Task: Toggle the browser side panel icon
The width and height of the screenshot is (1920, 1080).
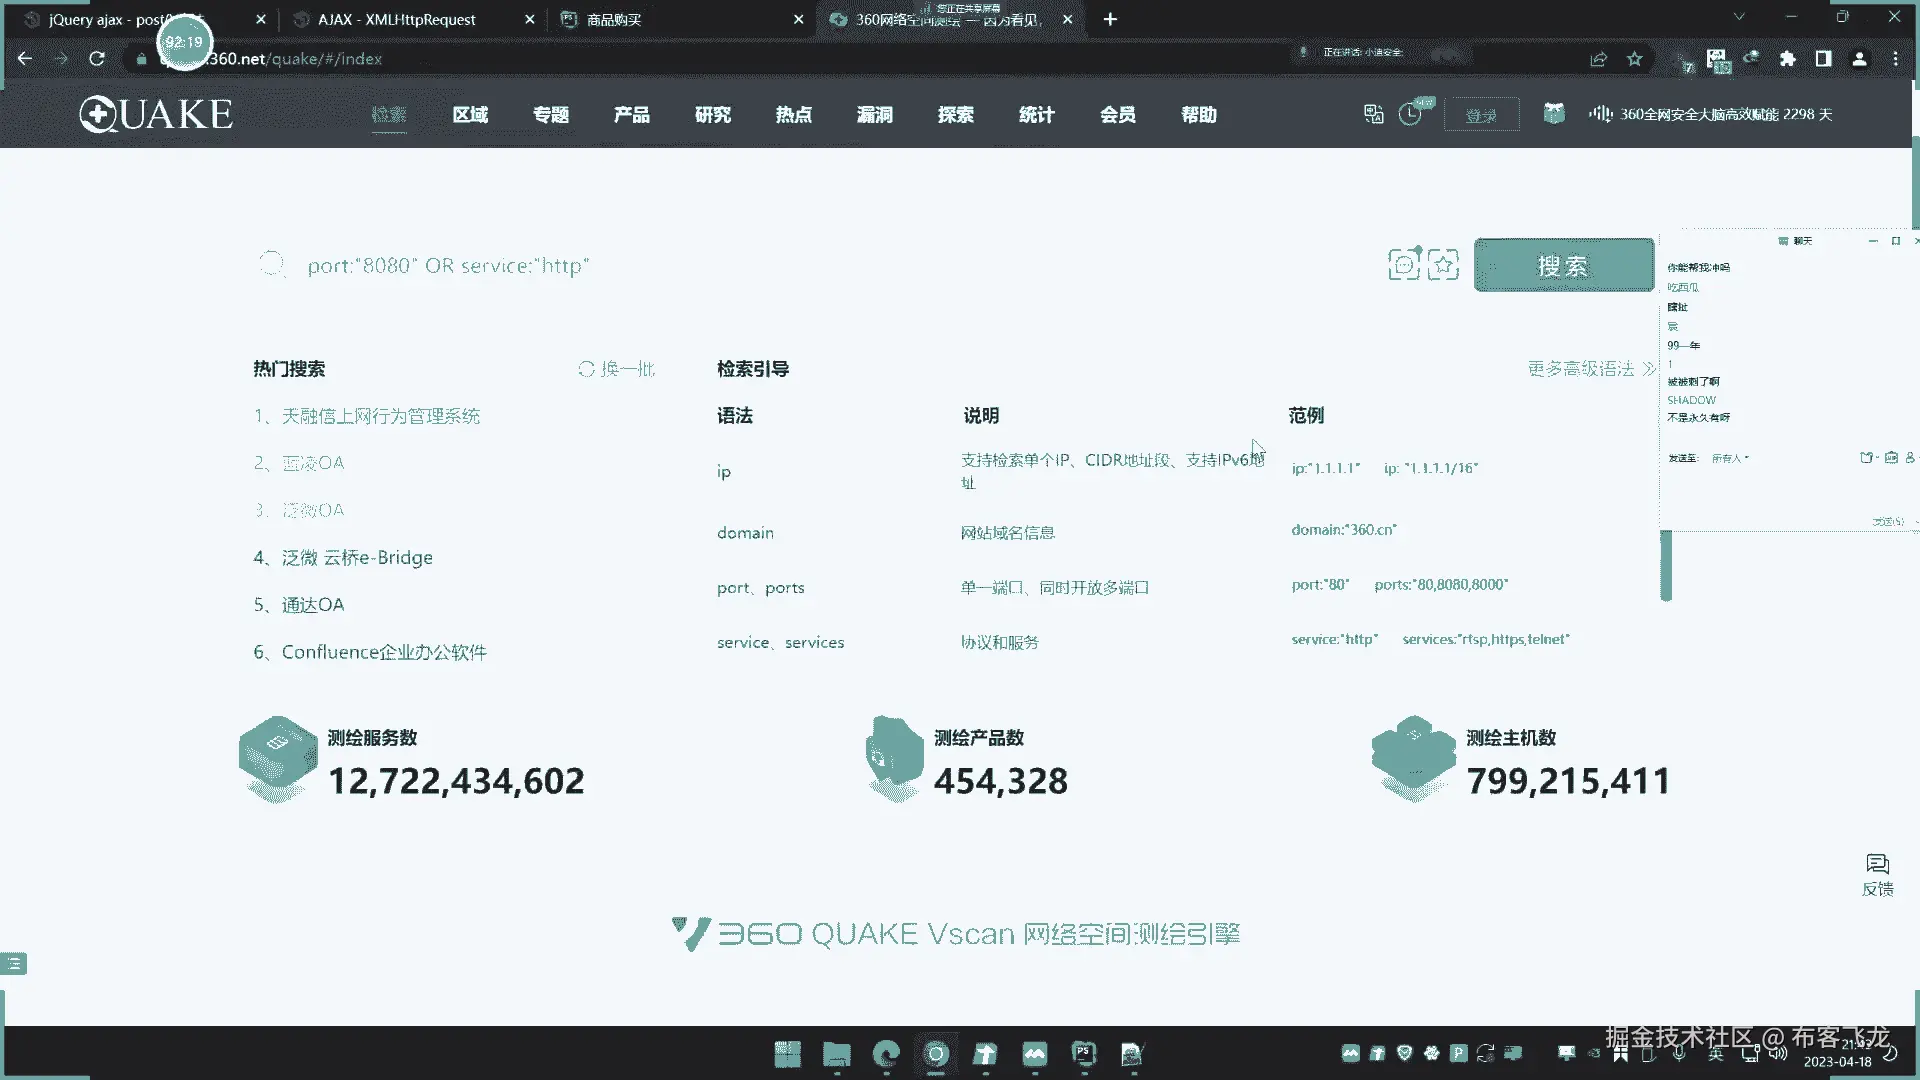Action: click(1823, 59)
